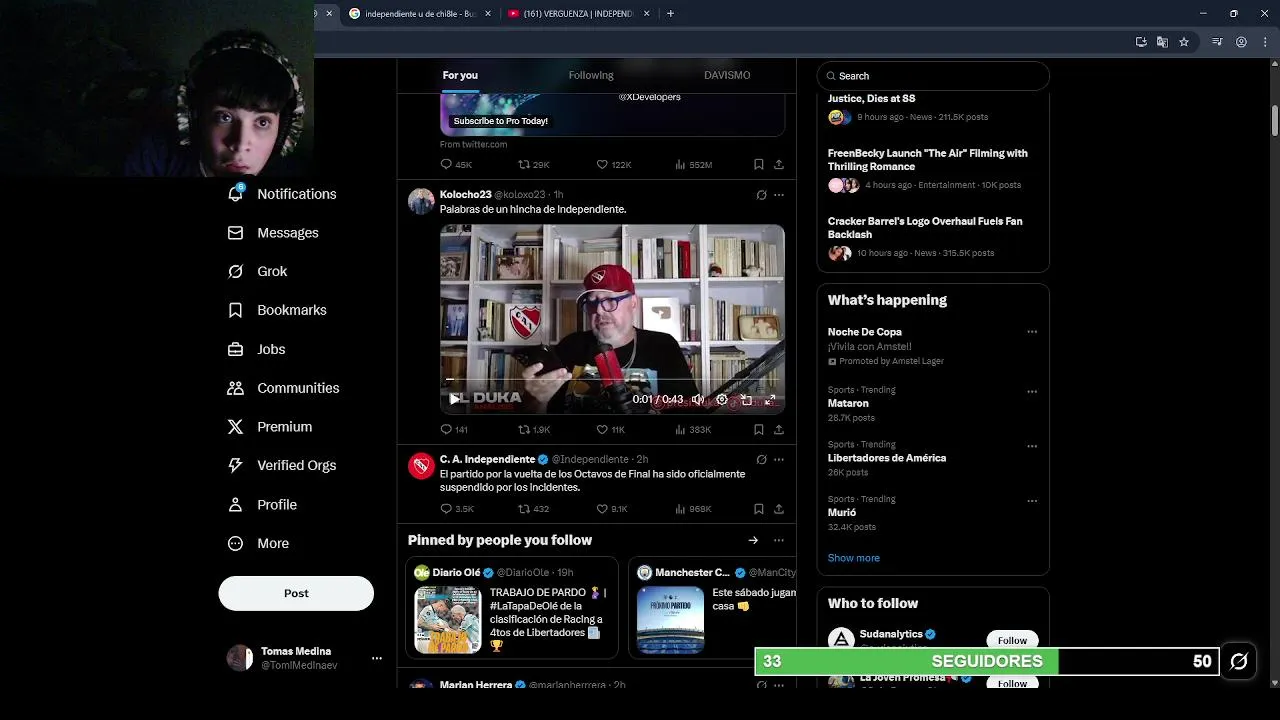
Task: Share the XDevelopers post
Action: 778,164
